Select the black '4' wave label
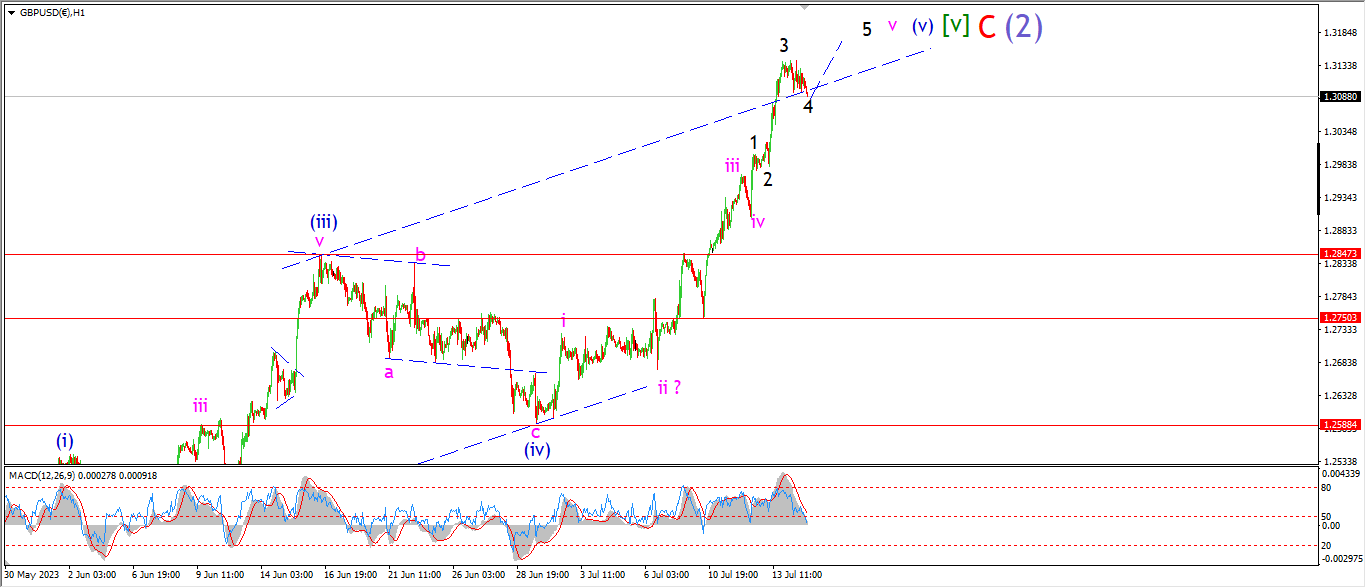 pos(808,107)
